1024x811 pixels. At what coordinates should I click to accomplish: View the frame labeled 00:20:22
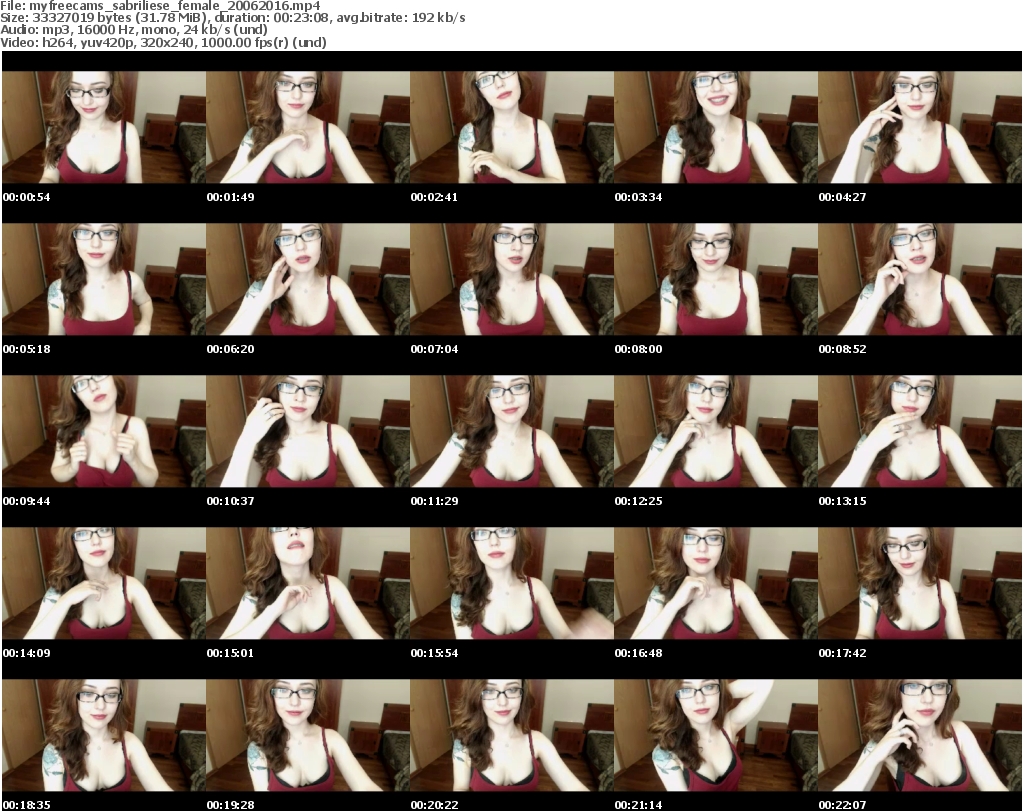click(512, 736)
